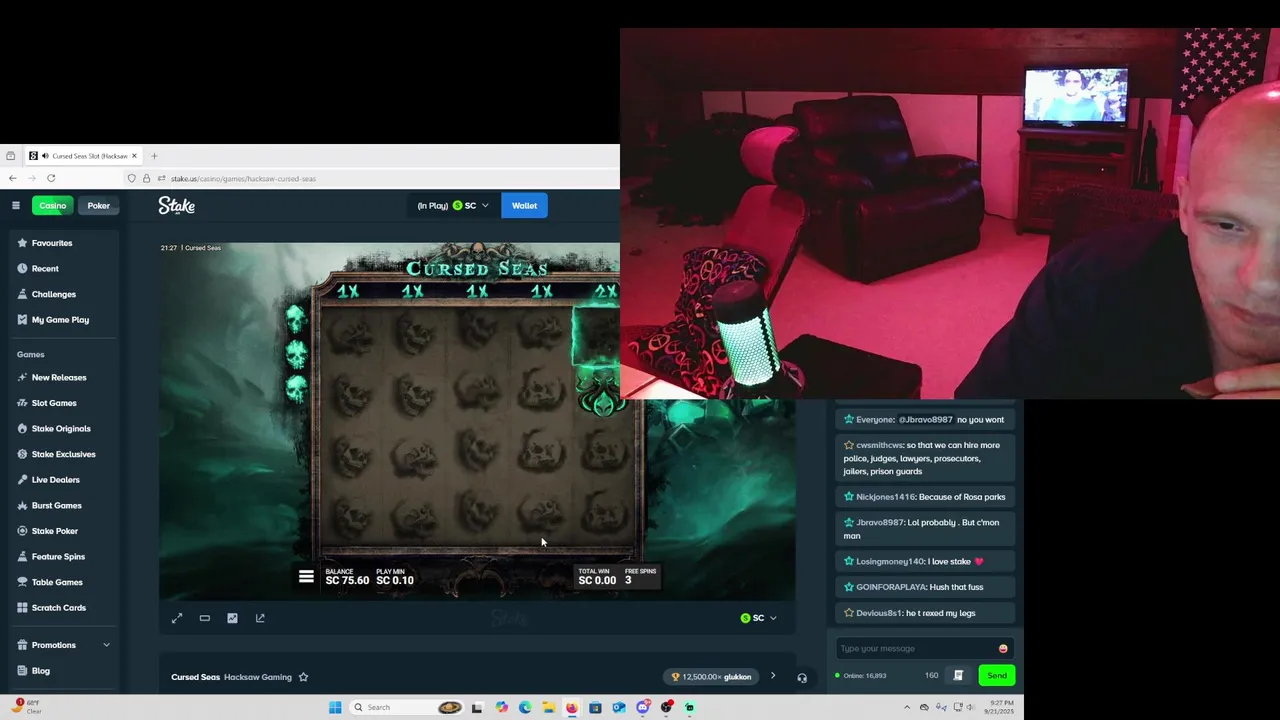Favourite Cursed Seas with star icon

303,677
